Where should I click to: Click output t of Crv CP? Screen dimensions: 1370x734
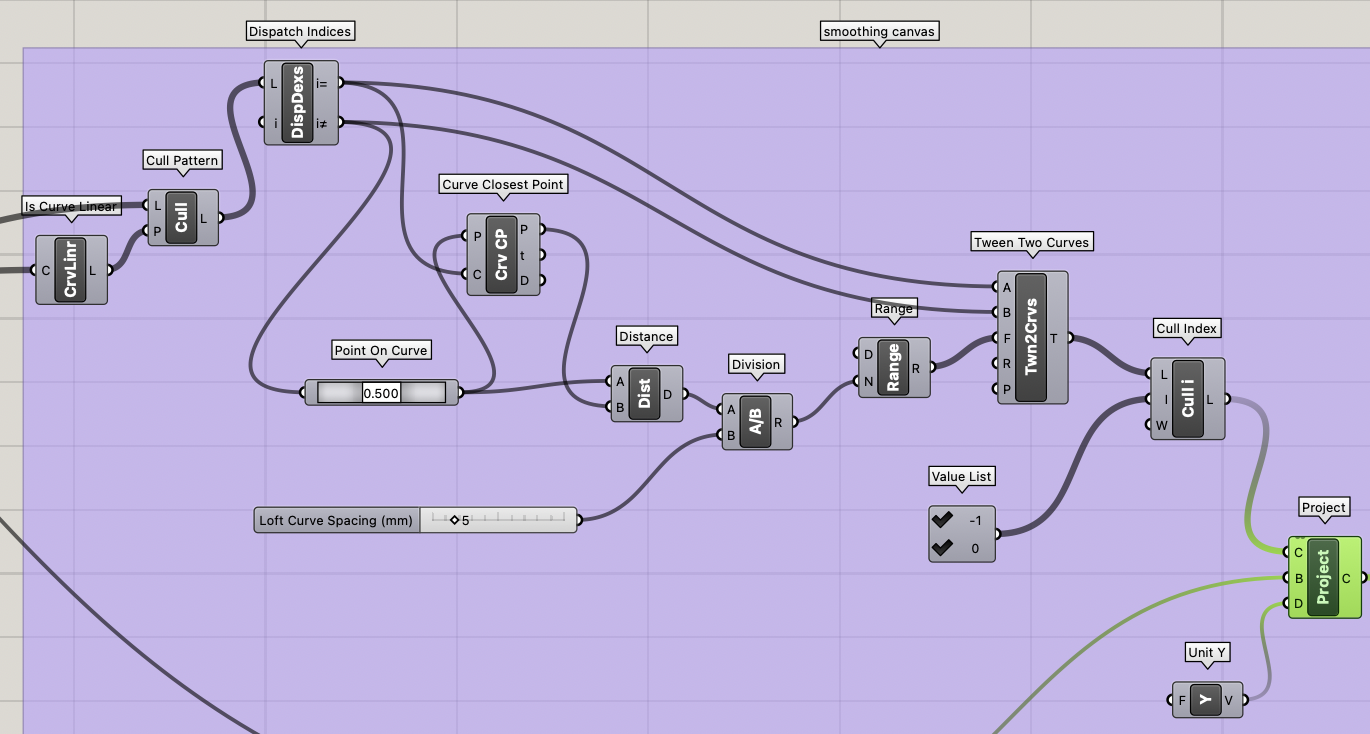[525, 255]
